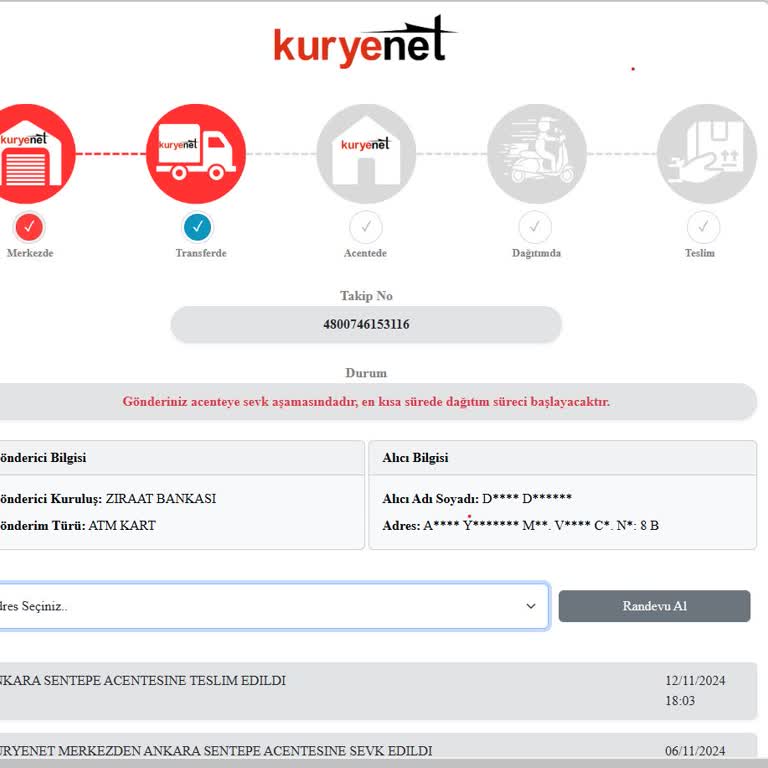
Task: Click the SENTEPE ACENTESINE TESLIM EDILDI row
Action: (378, 691)
